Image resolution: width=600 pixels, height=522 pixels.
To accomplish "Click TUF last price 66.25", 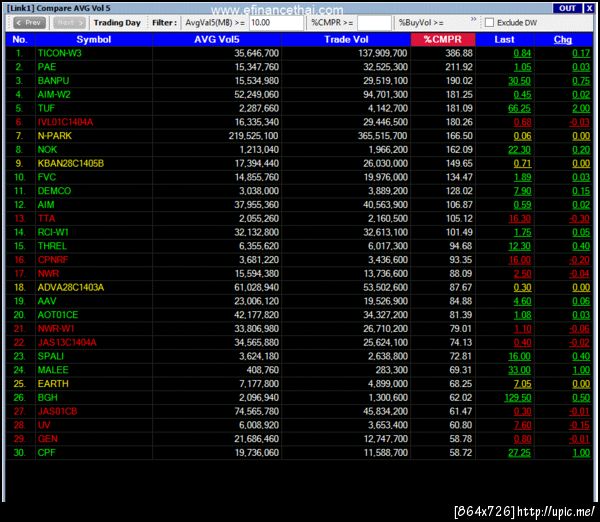I will 519,108.
